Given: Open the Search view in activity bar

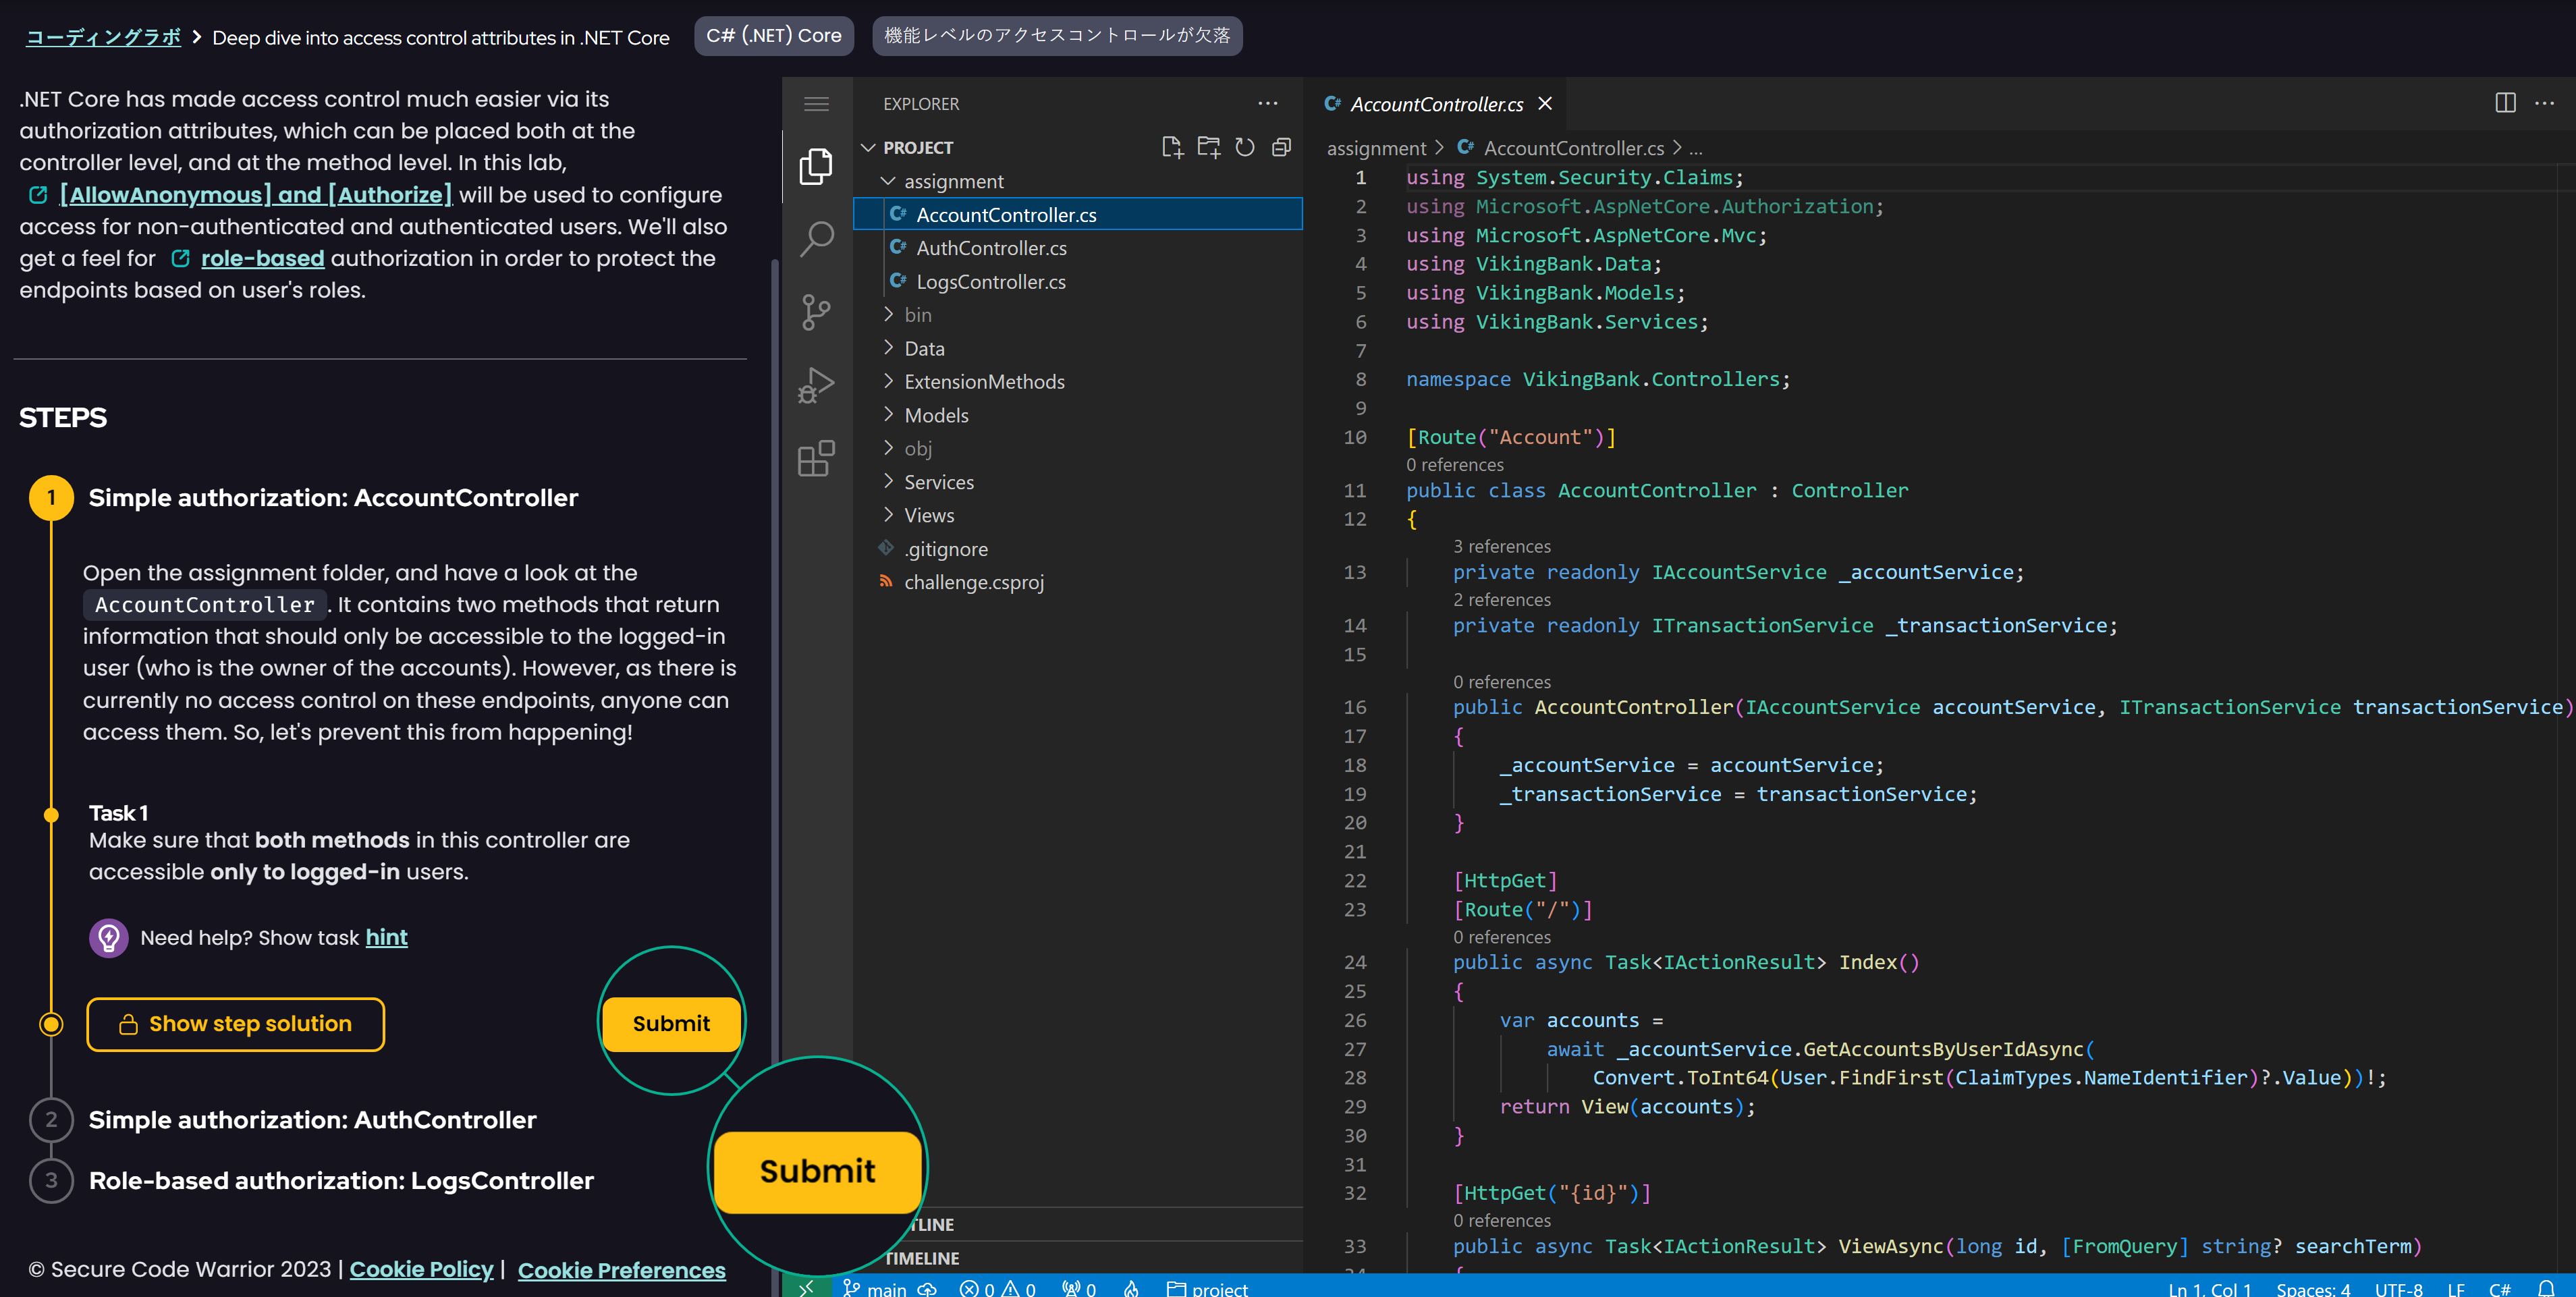Looking at the screenshot, I should [x=816, y=240].
